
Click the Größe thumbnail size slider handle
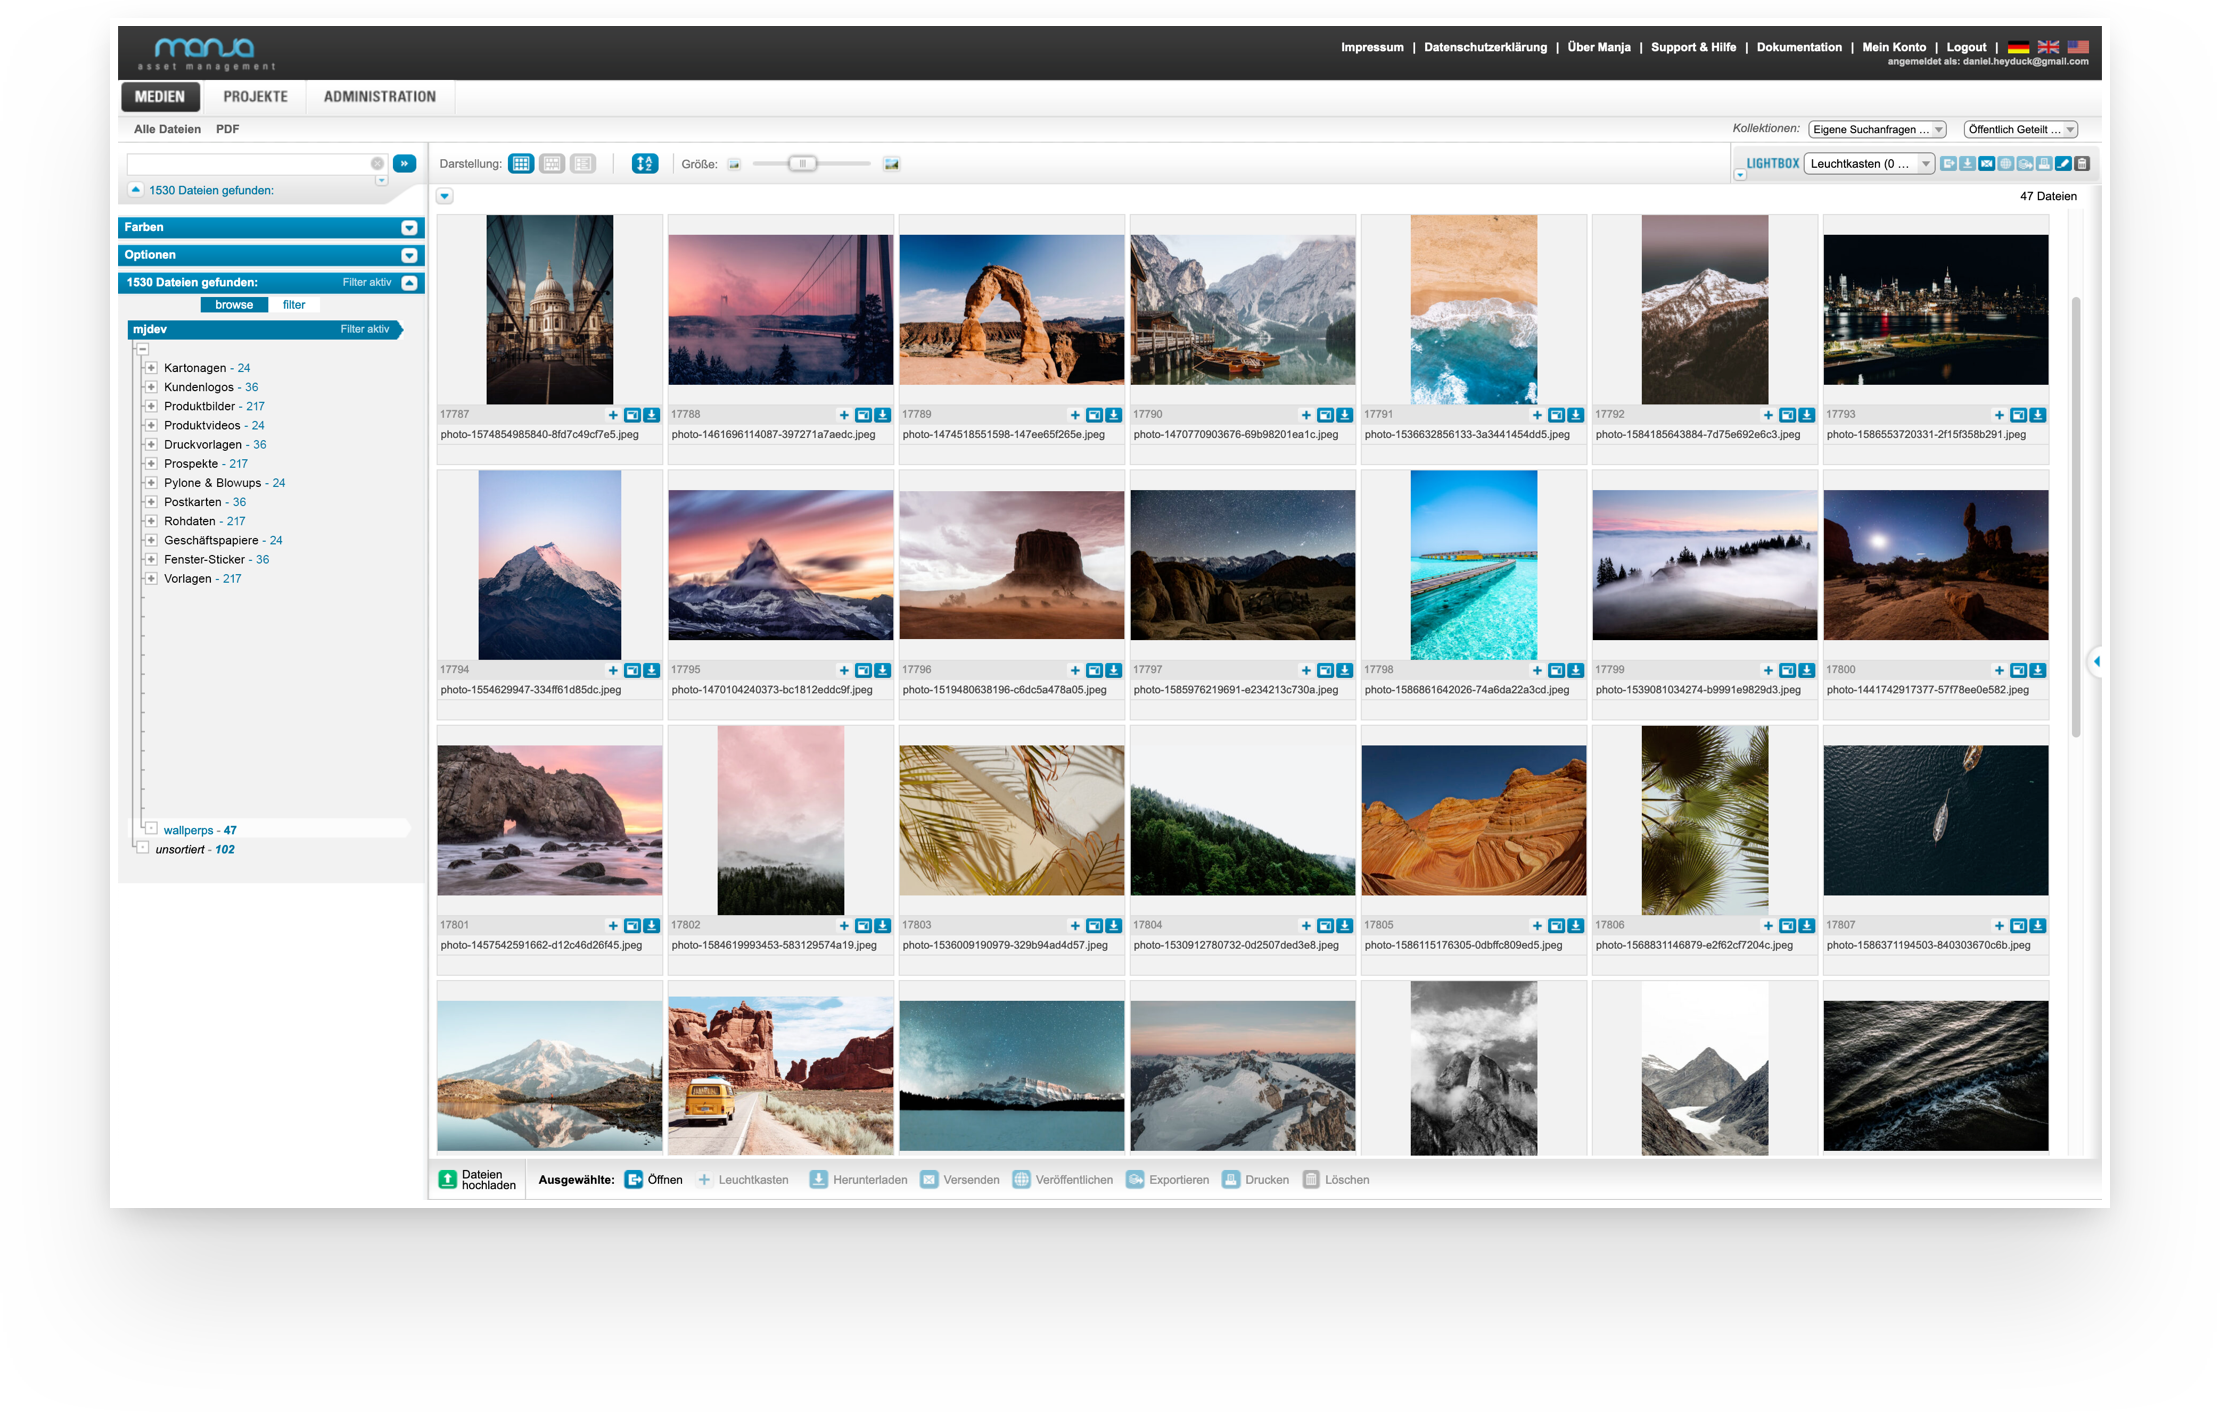pyautogui.click(x=802, y=164)
